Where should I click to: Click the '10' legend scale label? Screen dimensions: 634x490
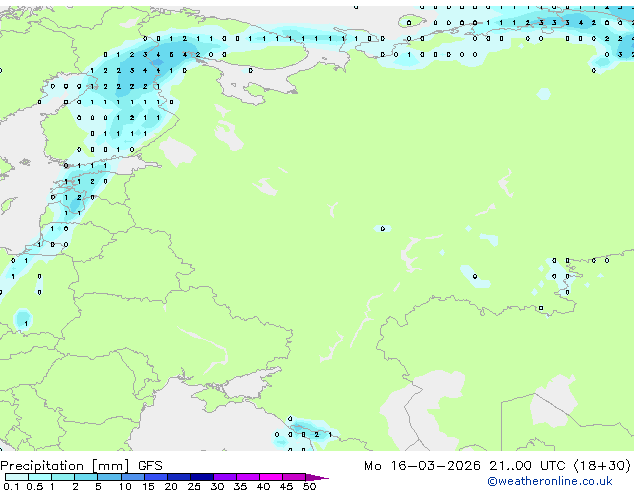coord(125,486)
